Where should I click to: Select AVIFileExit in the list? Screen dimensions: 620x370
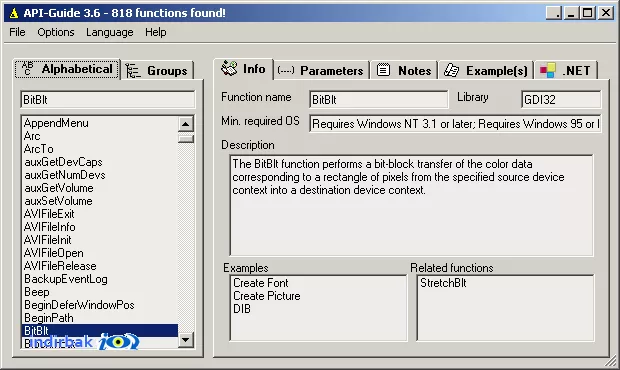pyautogui.click(x=100, y=214)
